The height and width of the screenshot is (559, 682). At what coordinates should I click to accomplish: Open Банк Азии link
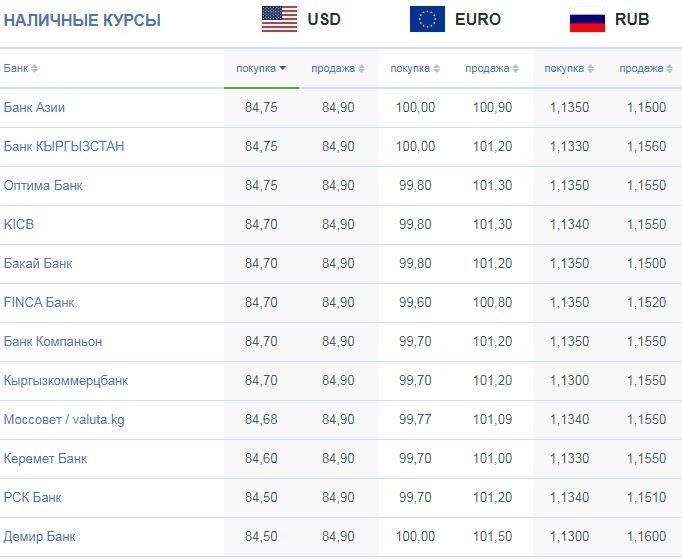point(34,107)
